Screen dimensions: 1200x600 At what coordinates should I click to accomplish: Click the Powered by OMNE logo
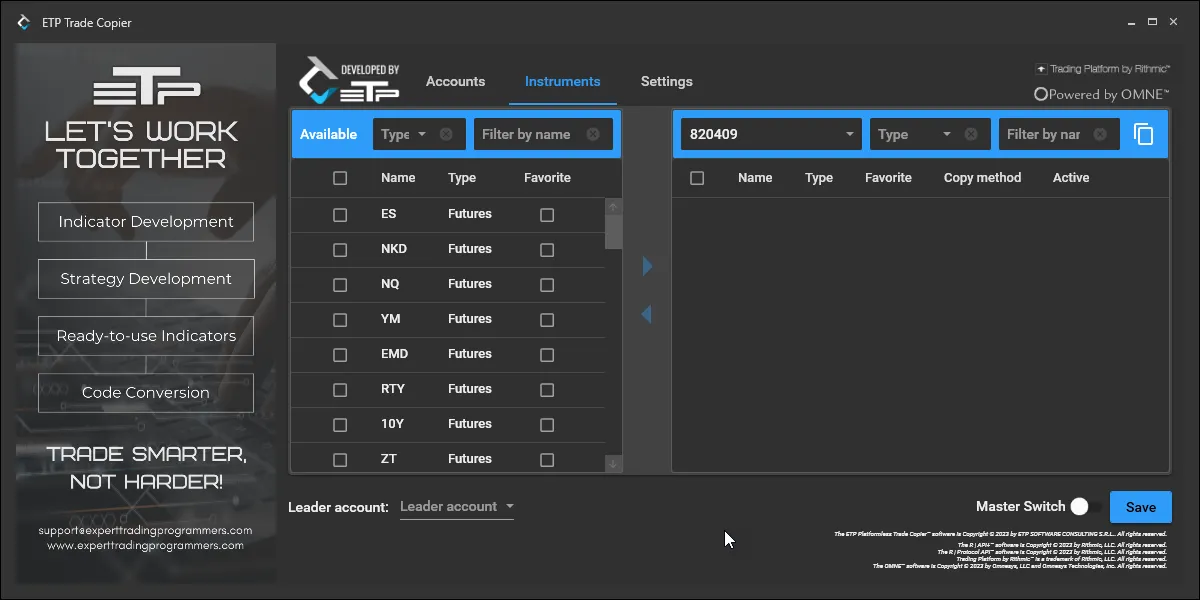point(1101,94)
